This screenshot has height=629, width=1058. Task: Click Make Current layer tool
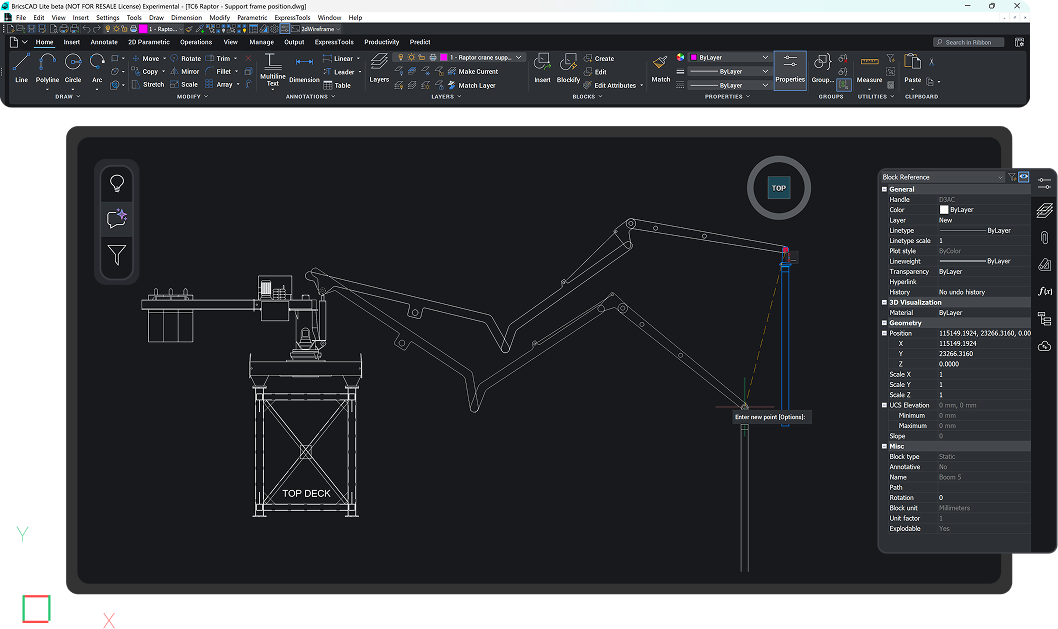tap(472, 72)
